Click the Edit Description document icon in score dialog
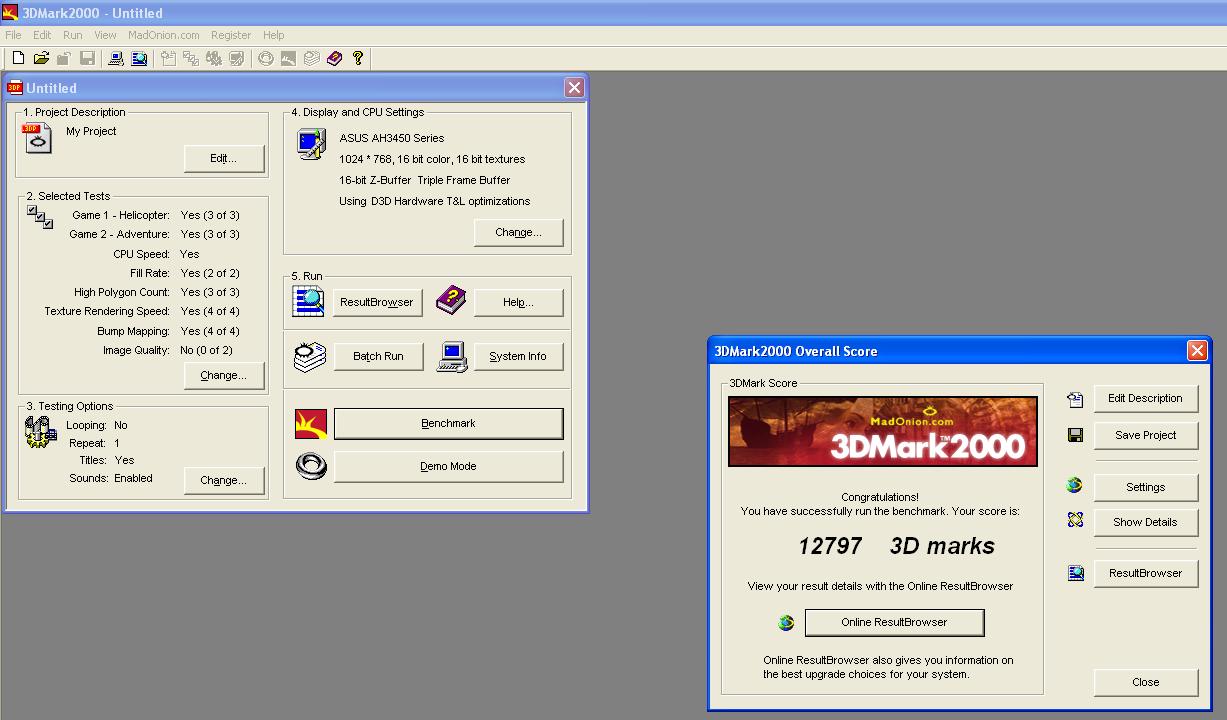 click(1075, 399)
